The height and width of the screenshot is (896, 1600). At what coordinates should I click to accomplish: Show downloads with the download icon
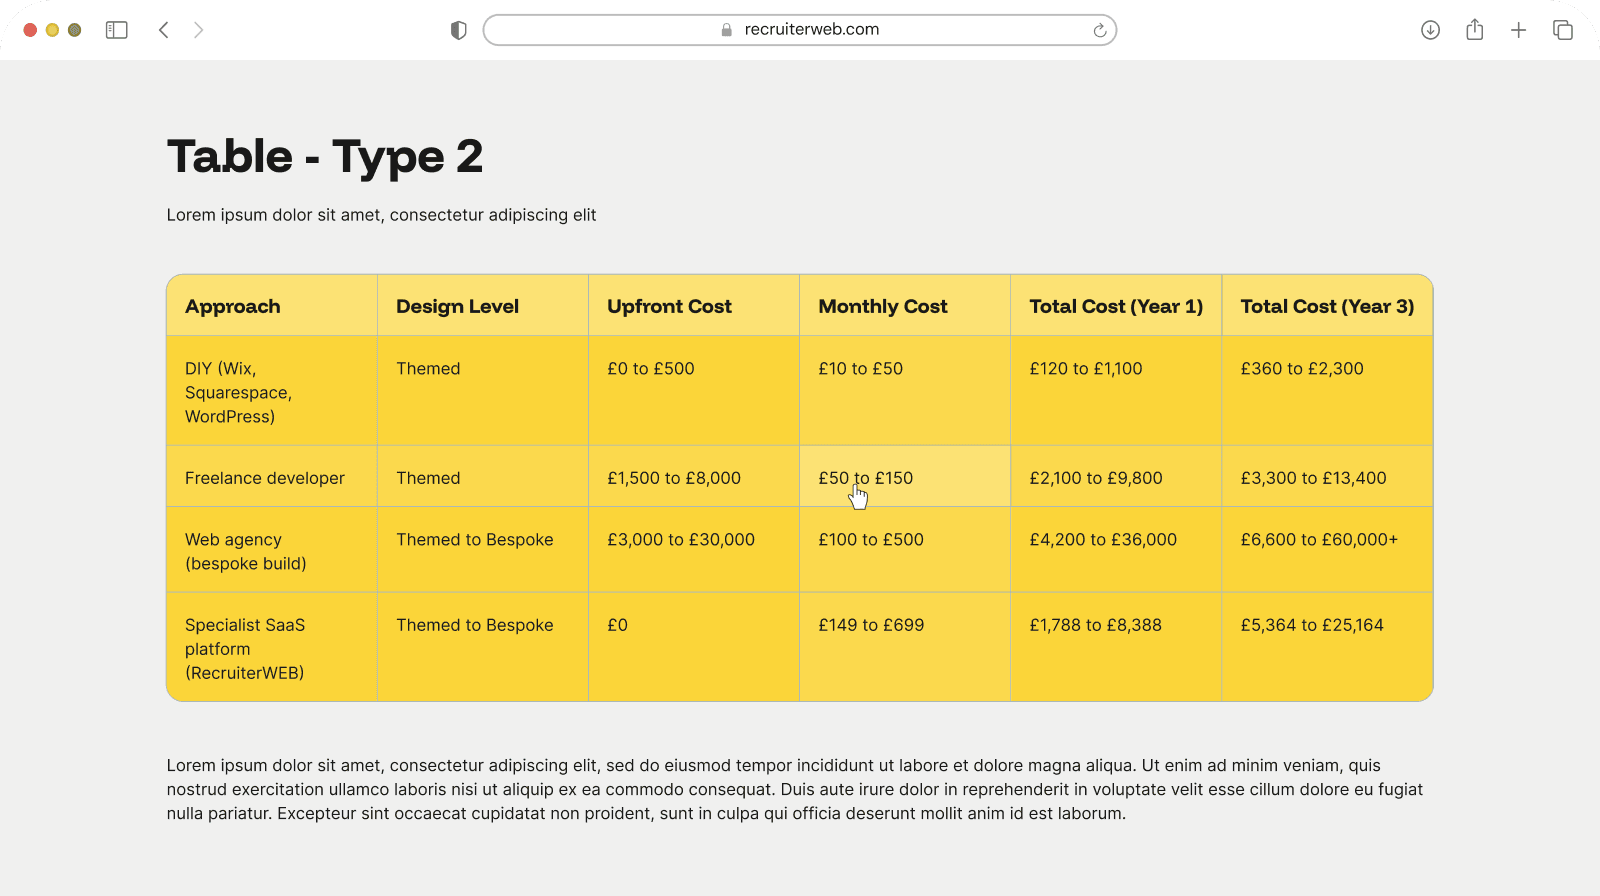[1430, 30]
